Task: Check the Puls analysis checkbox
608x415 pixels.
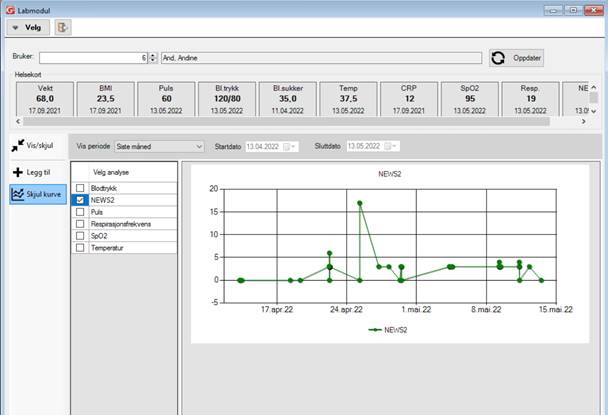Action: coord(80,212)
